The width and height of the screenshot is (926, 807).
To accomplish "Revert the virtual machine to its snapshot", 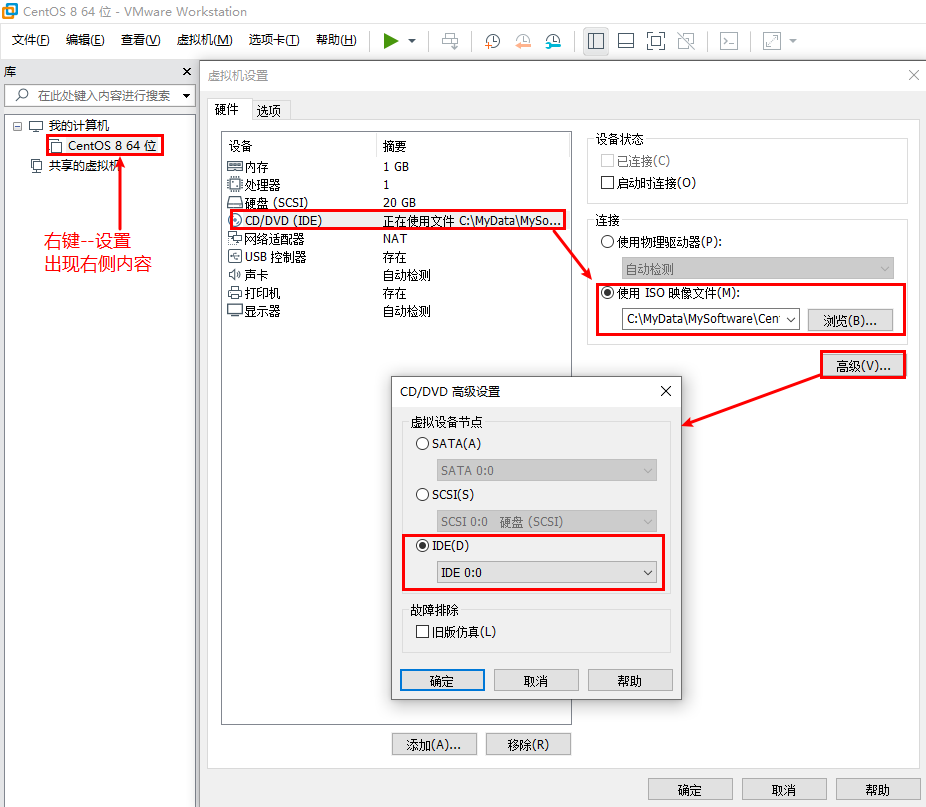I will pyautogui.click(x=521, y=41).
